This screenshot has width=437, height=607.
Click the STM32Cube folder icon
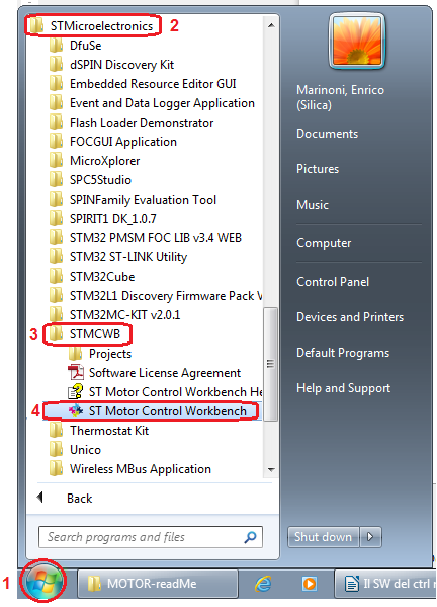click(57, 277)
